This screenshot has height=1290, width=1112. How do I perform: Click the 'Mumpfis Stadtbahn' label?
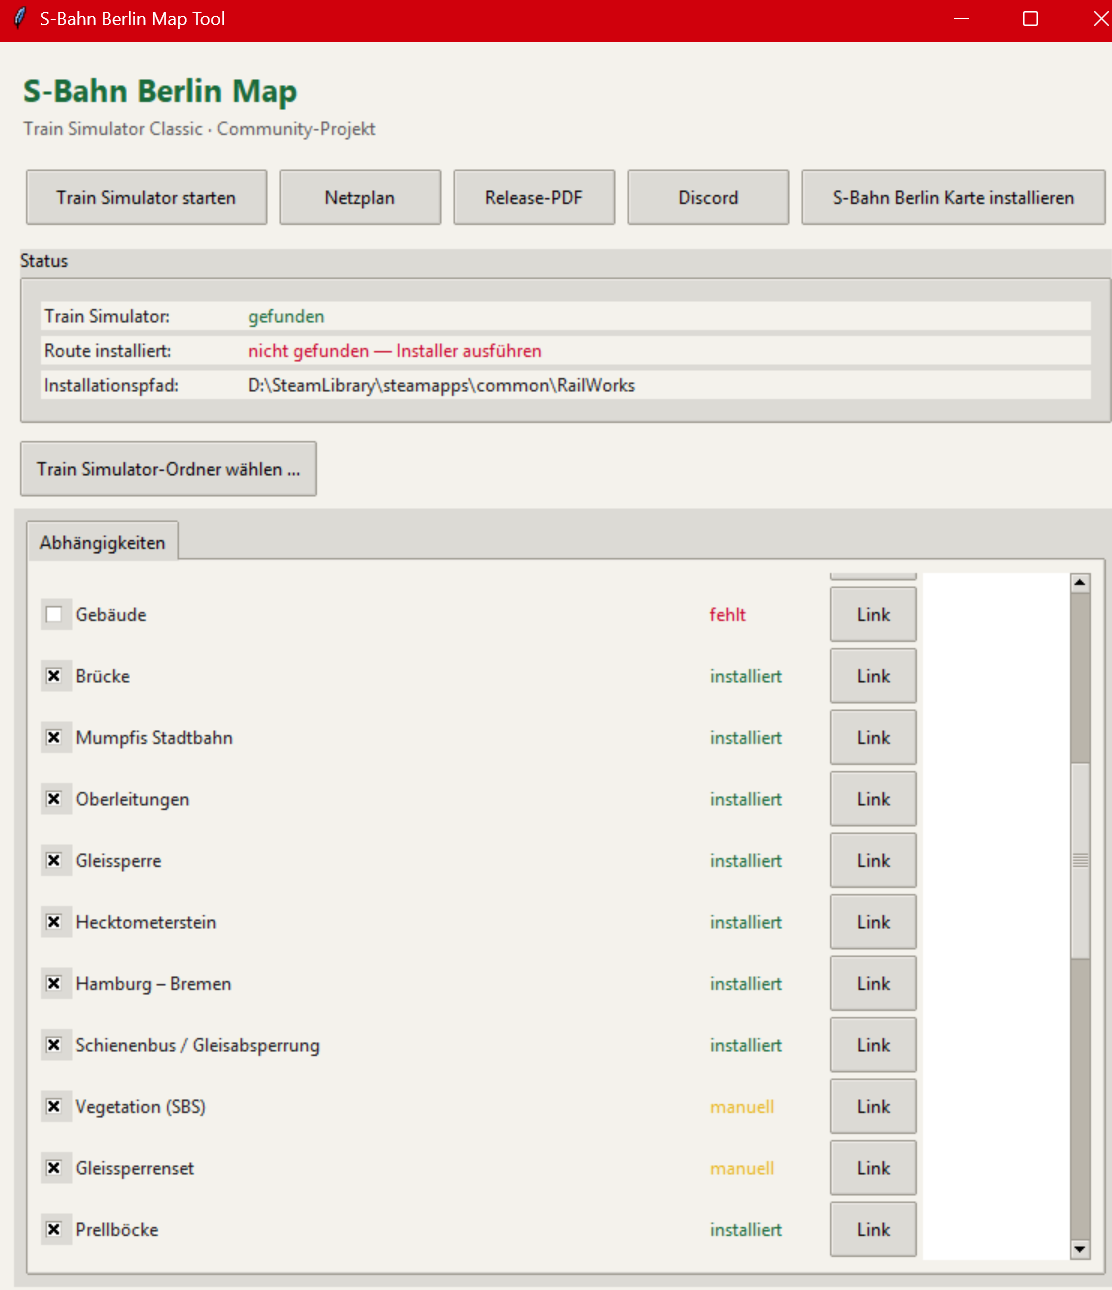coord(154,738)
